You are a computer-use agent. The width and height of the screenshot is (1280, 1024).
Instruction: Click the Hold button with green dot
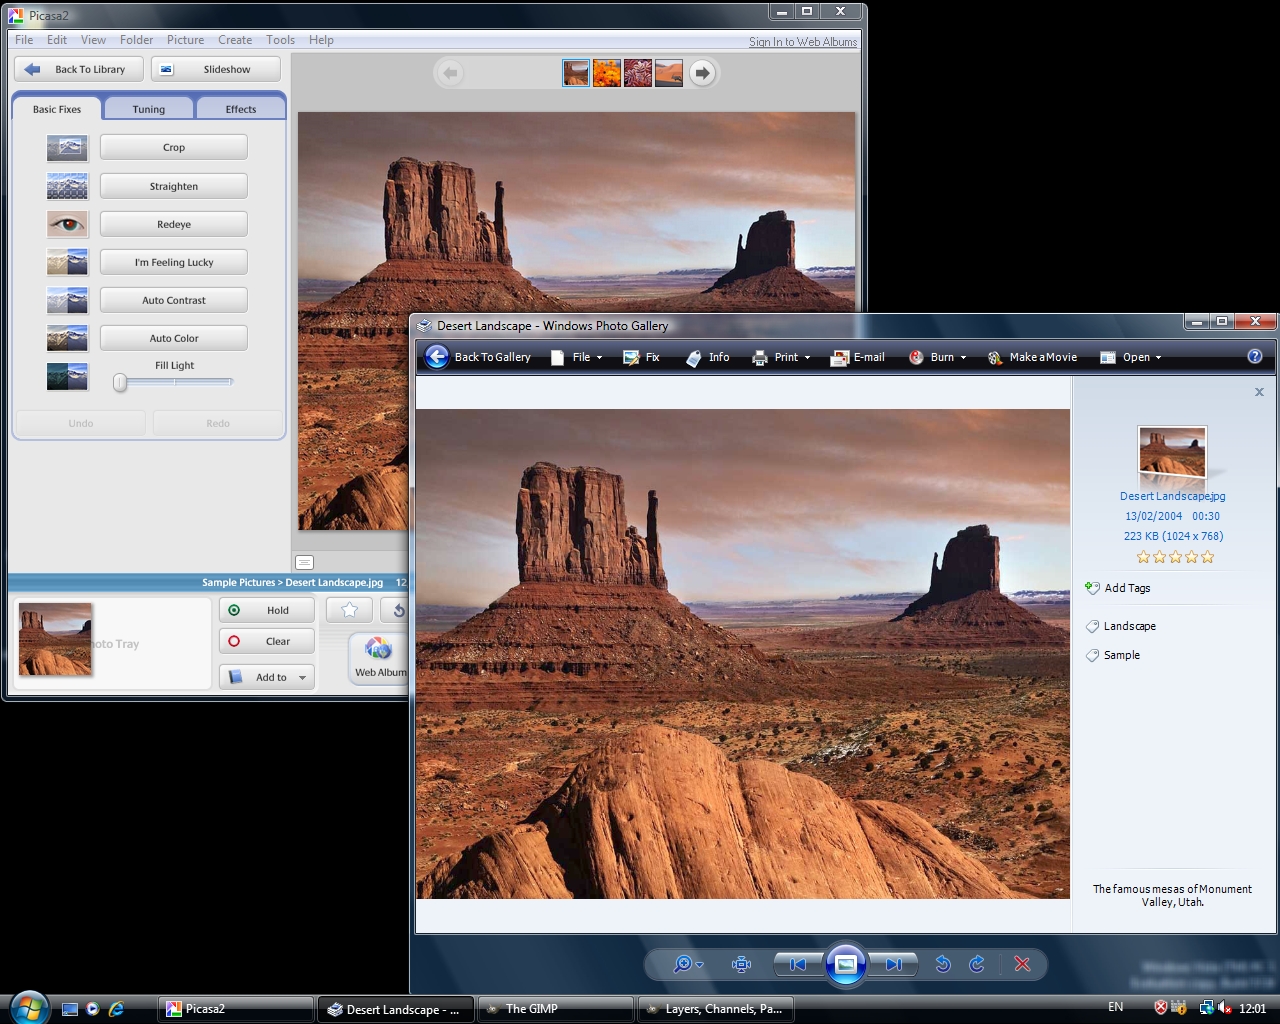coord(266,610)
